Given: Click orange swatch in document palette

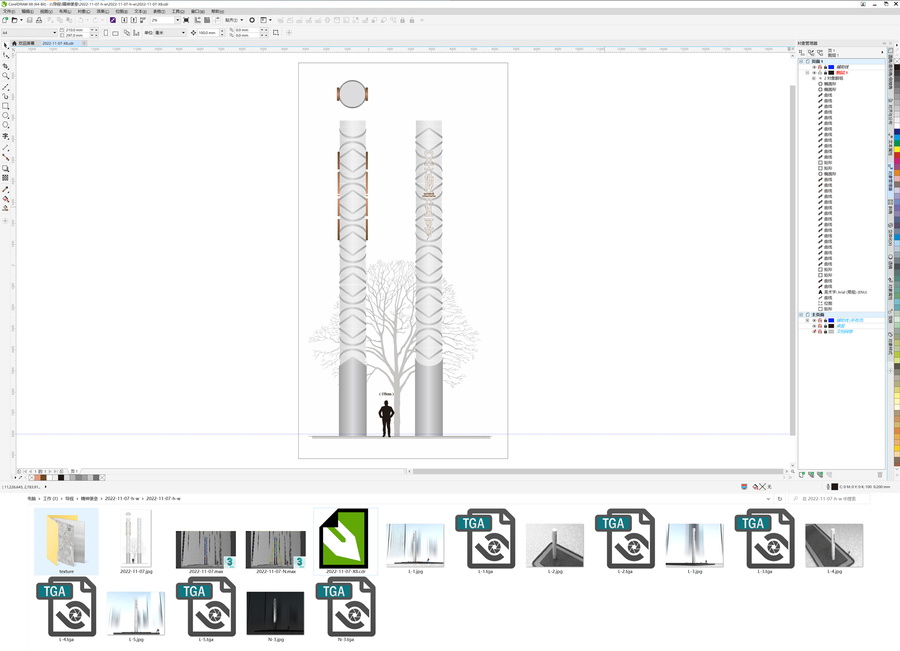Looking at the screenshot, I should click(x=37, y=478).
